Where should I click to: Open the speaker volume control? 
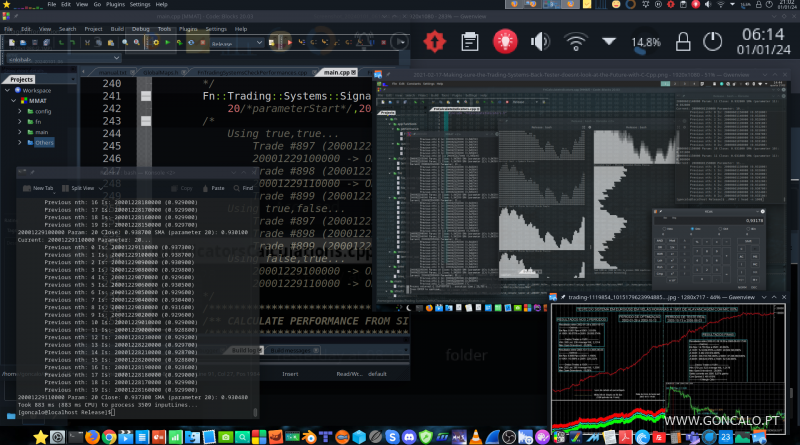tap(540, 41)
